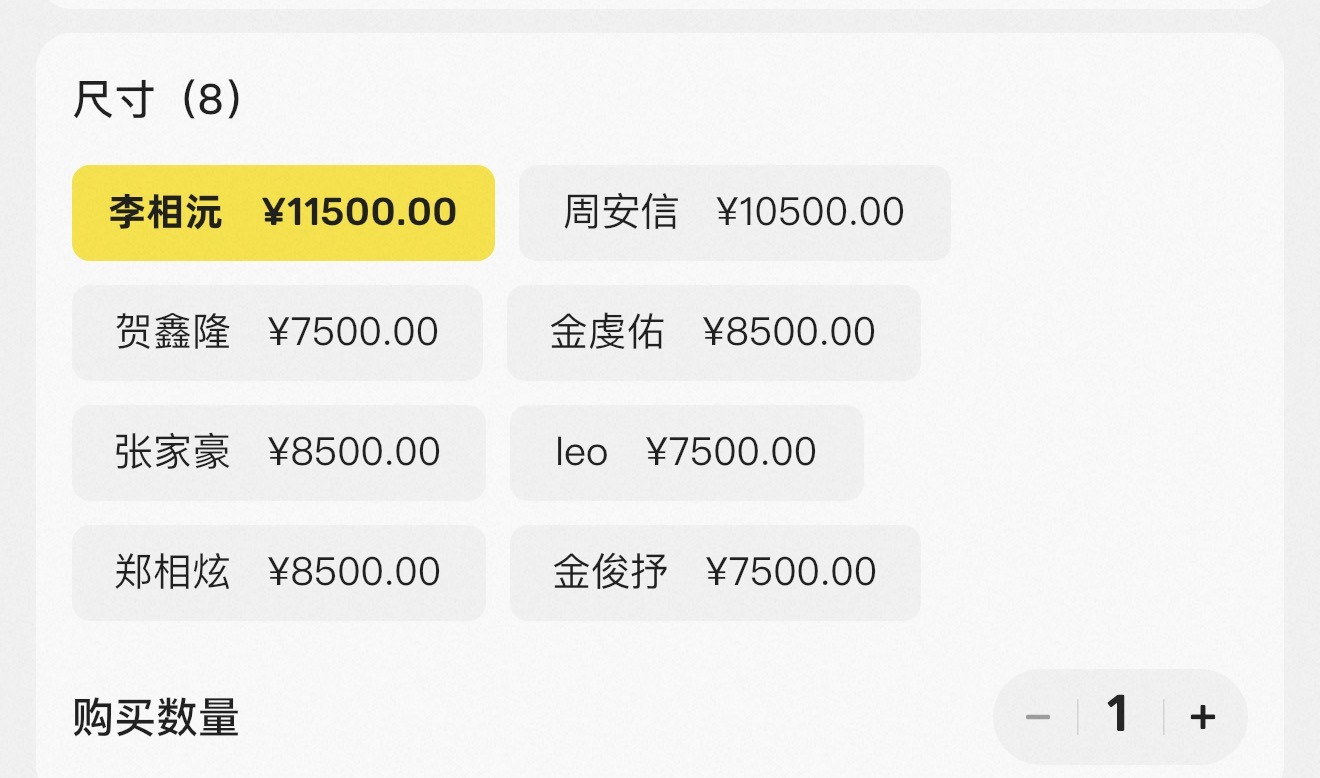Image resolution: width=1320 pixels, height=778 pixels.
Task: Decrease quantity with the minus icon
Action: click(1038, 717)
